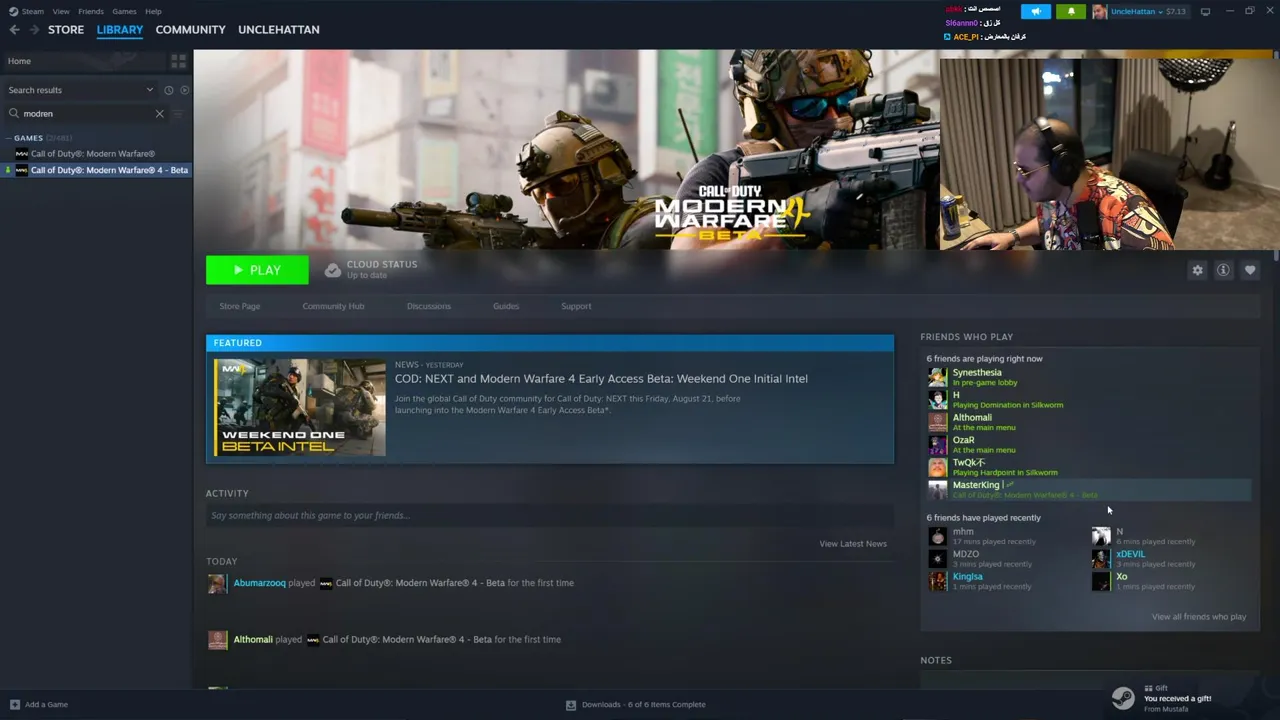This screenshot has height=720, width=1280.
Task: Open game settings gear icon
Action: (1197, 270)
